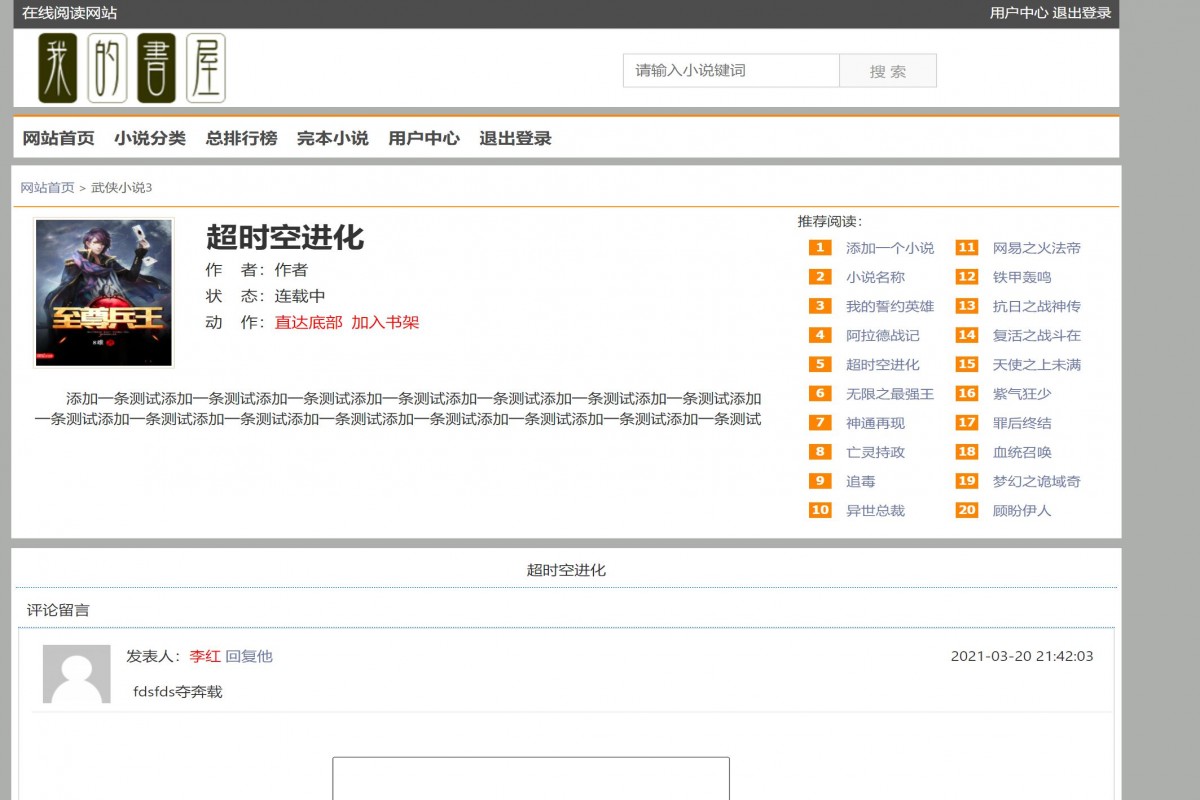Click the commenter's avatar placeholder

pos(75,675)
